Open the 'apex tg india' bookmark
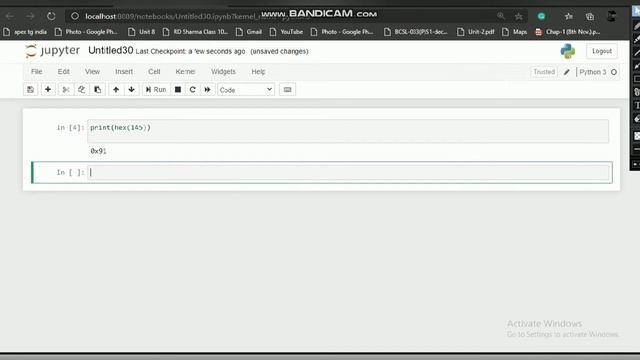 pos(25,32)
